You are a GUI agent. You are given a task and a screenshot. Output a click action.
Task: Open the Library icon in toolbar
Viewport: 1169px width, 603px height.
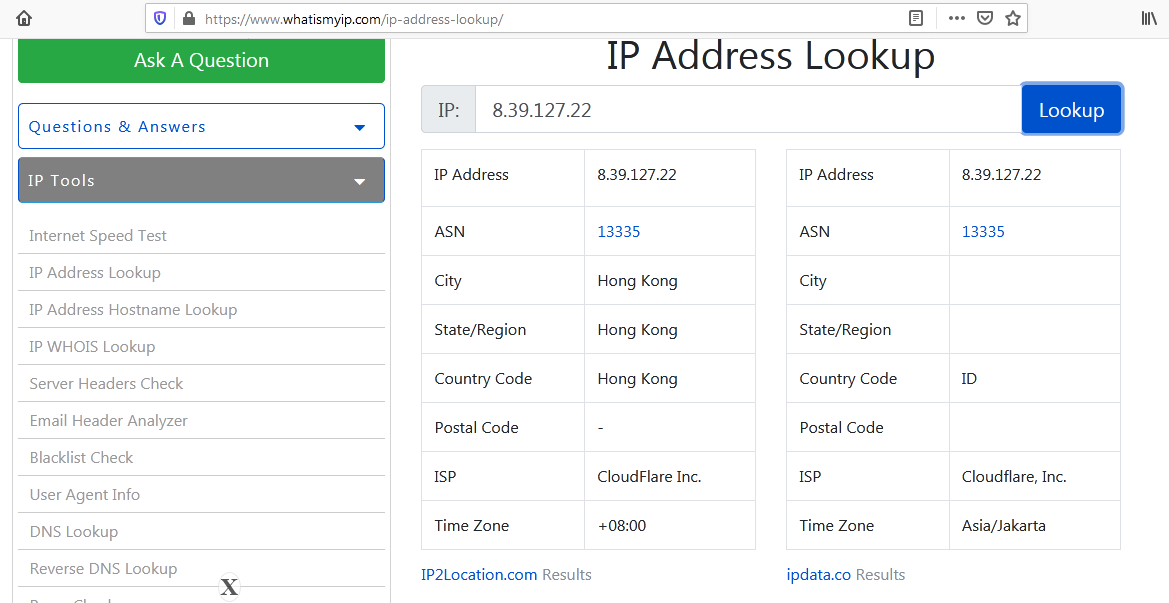pyautogui.click(x=1149, y=18)
